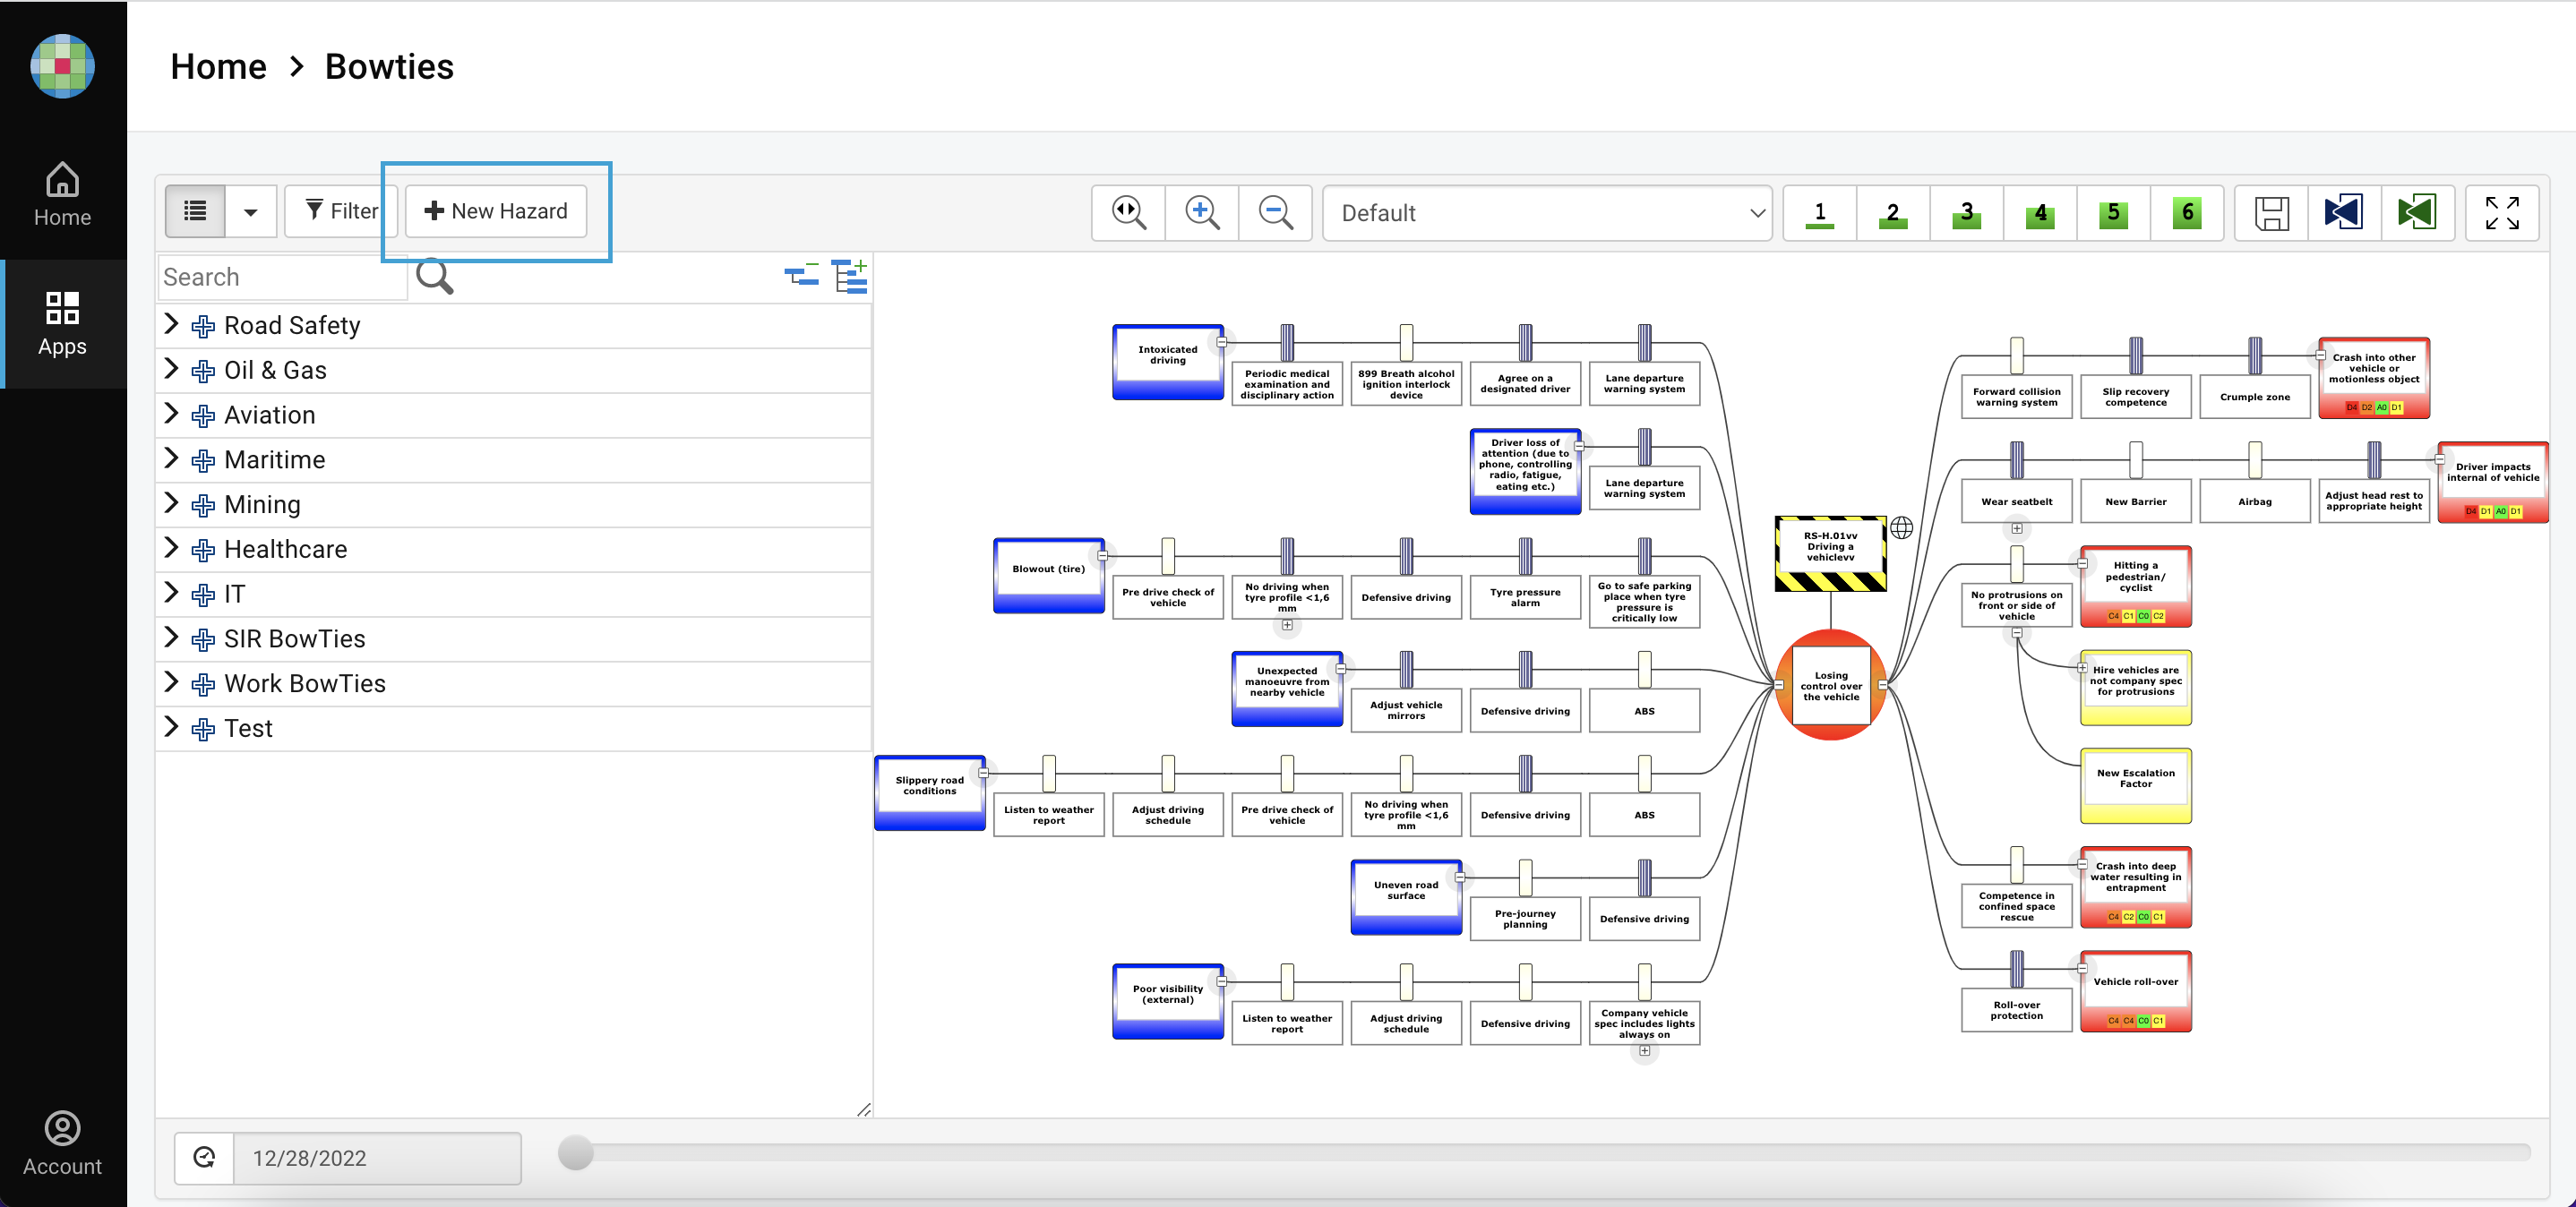Click the Home navigation menu item
Screen dimensions: 2576x1207
click(61, 195)
